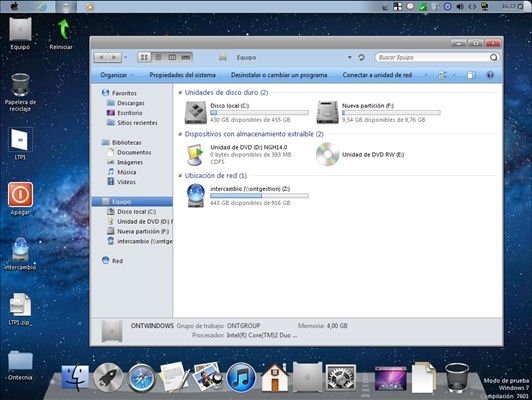Open the photos preview dock icon
Screen dimensions: 532x400
(x=208, y=377)
